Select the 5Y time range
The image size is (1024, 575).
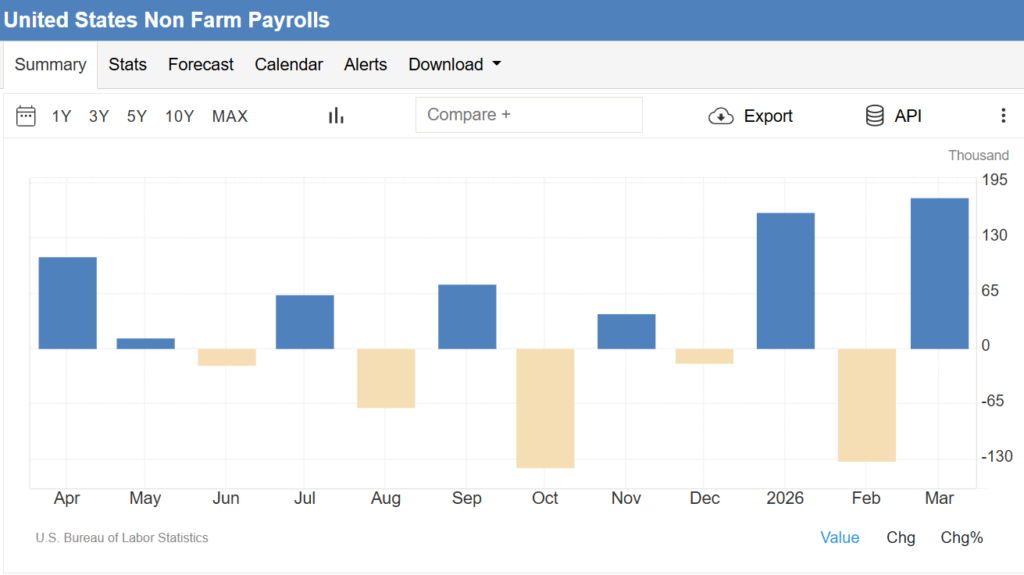point(136,116)
